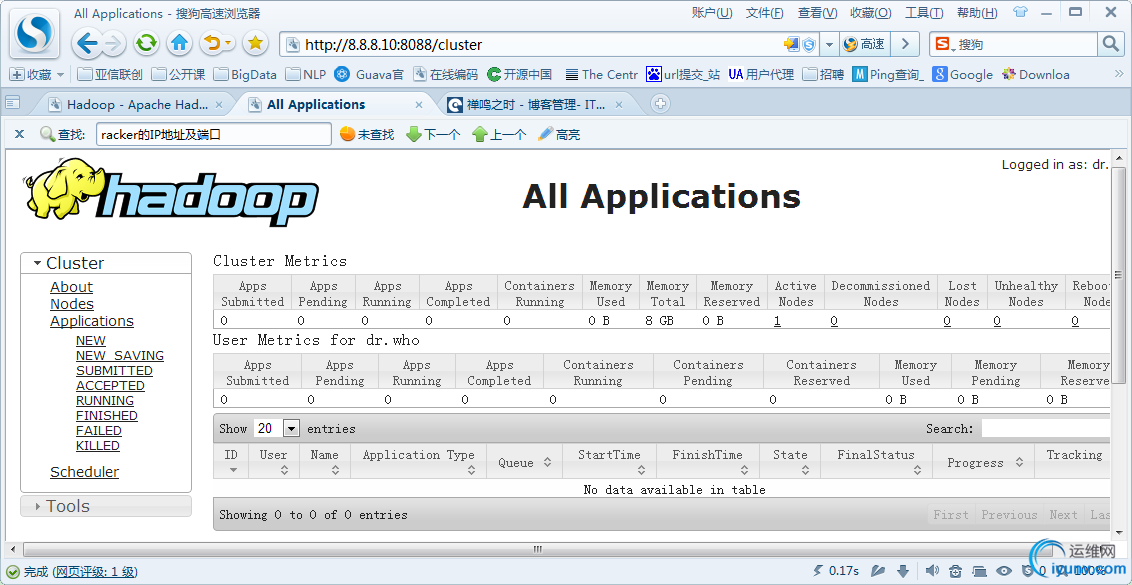Reload the page with green refresh icon
Image resolution: width=1132 pixels, height=585 pixels.
[147, 44]
